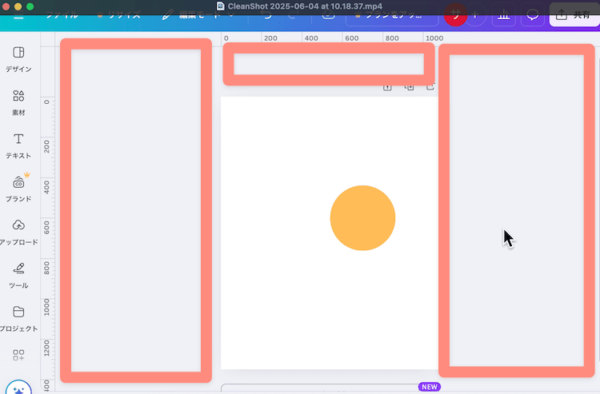Image resolution: width=600 pixels, height=394 pixels.
Task: Click the duplicate page icon above canvas
Action: (x=409, y=88)
